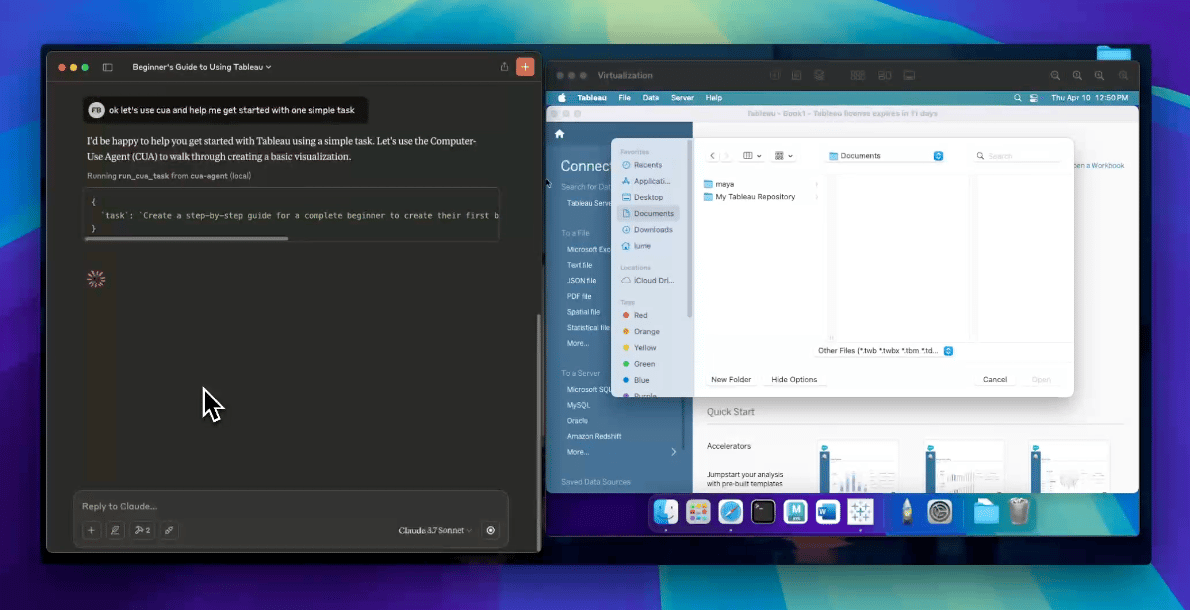The image size is (1190, 610).
Task: Click the Cancel button in the dialog
Action: 994,379
